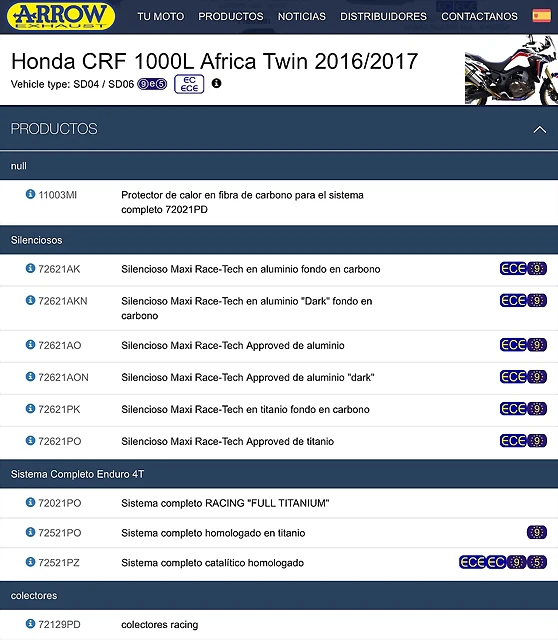Open info icon for product 72129PD
Screen dimensions: 558x640
coord(30,624)
